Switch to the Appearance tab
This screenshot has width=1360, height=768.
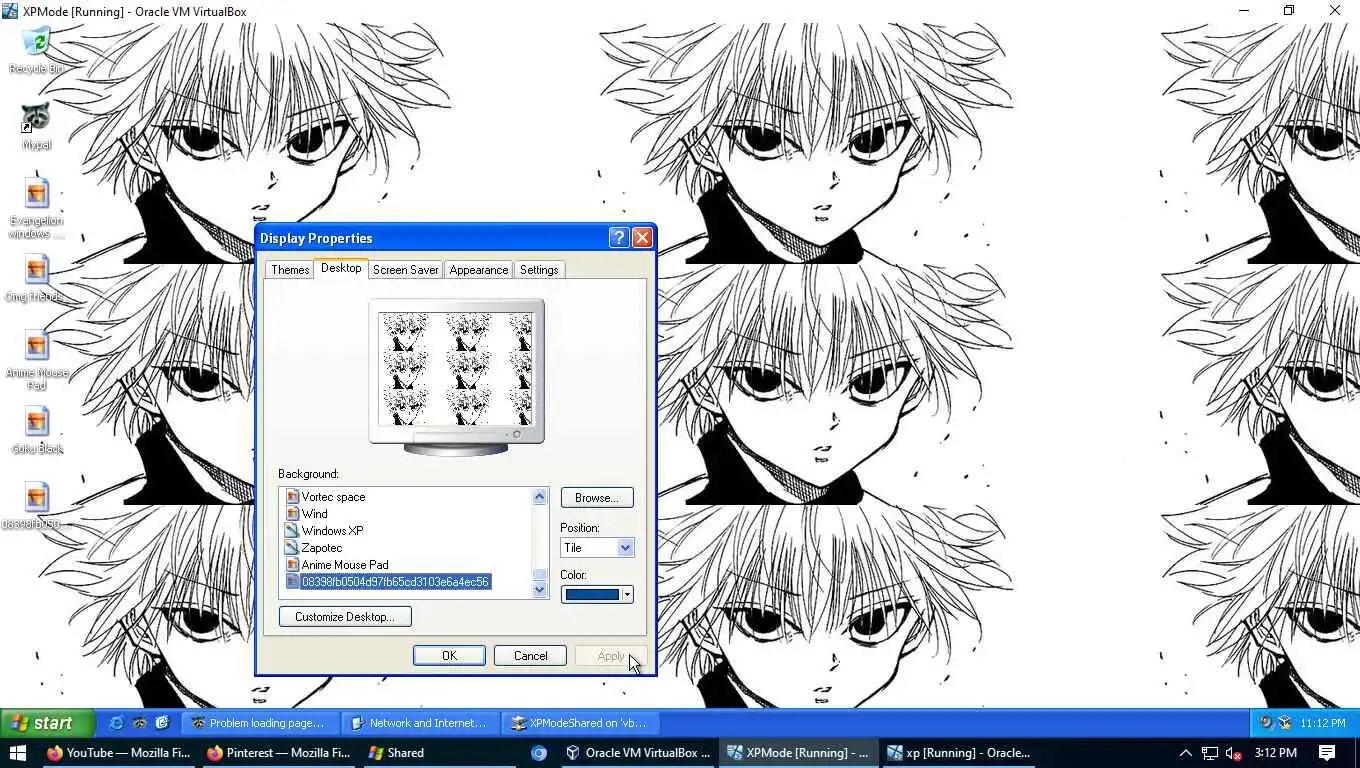[x=479, y=270]
